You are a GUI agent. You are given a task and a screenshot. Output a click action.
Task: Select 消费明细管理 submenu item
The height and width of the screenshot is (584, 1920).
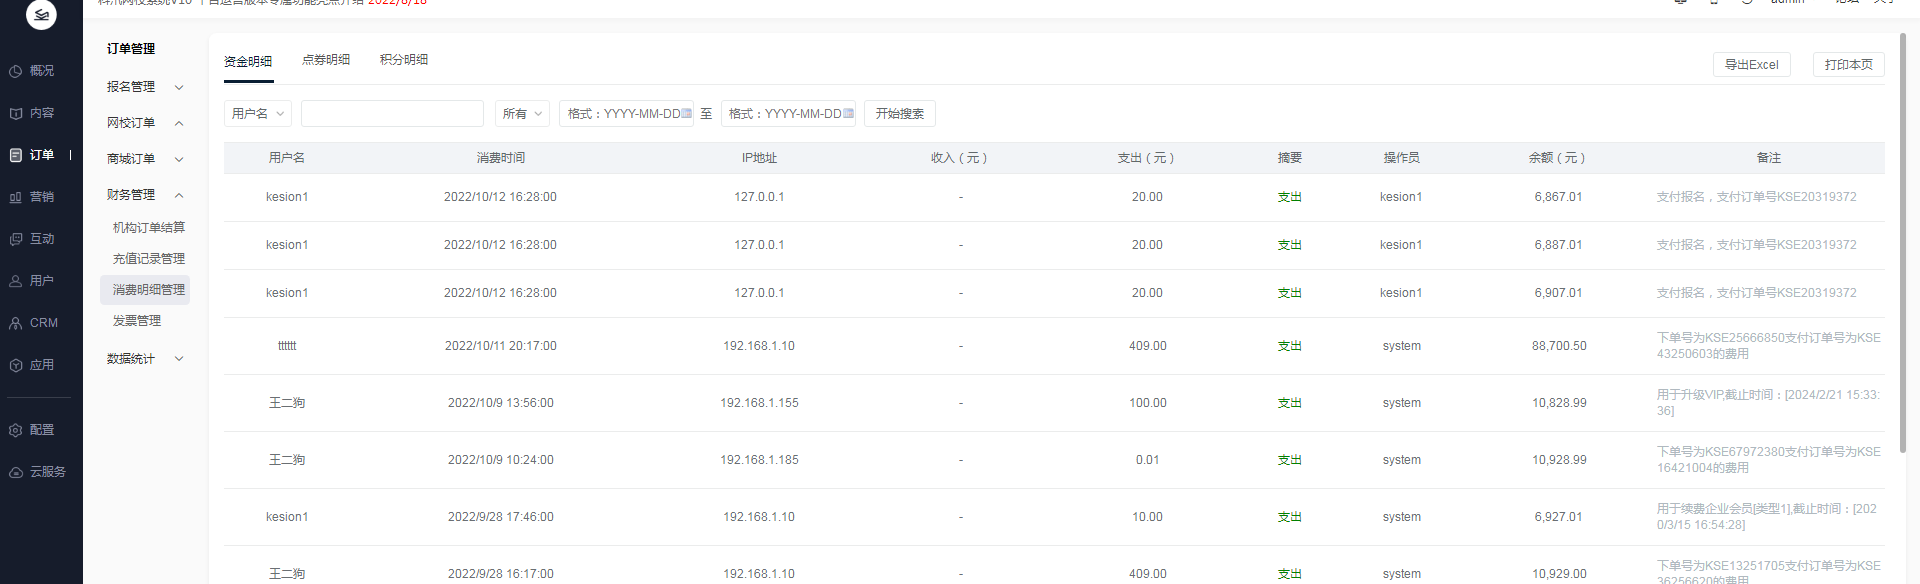[x=145, y=290]
